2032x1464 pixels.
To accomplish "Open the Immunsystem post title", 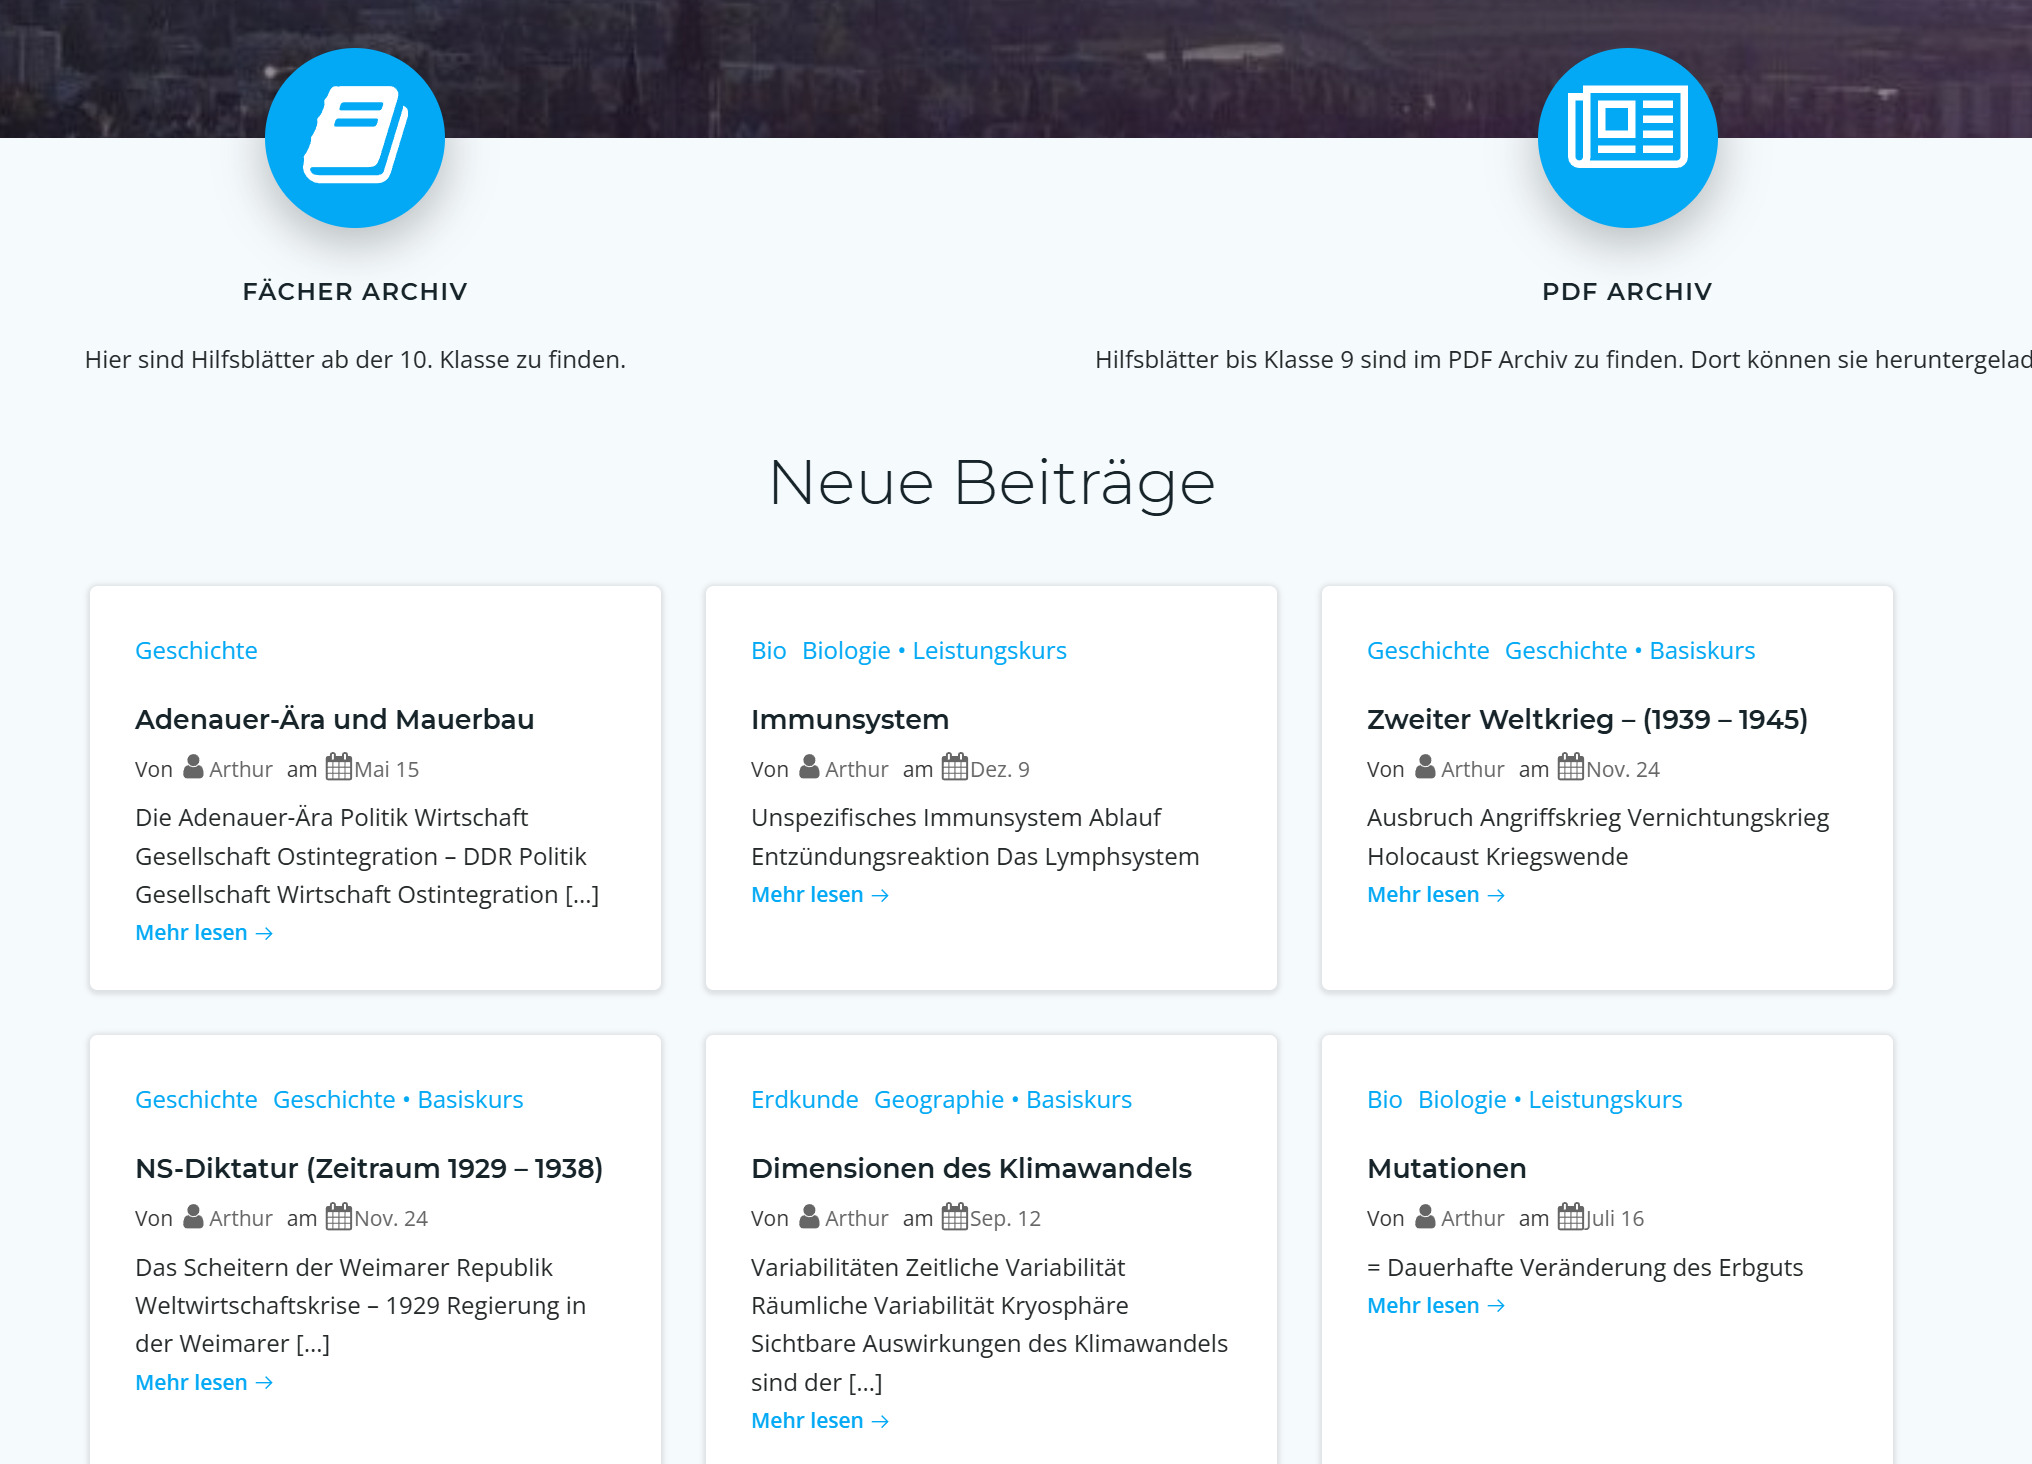I will 849,719.
